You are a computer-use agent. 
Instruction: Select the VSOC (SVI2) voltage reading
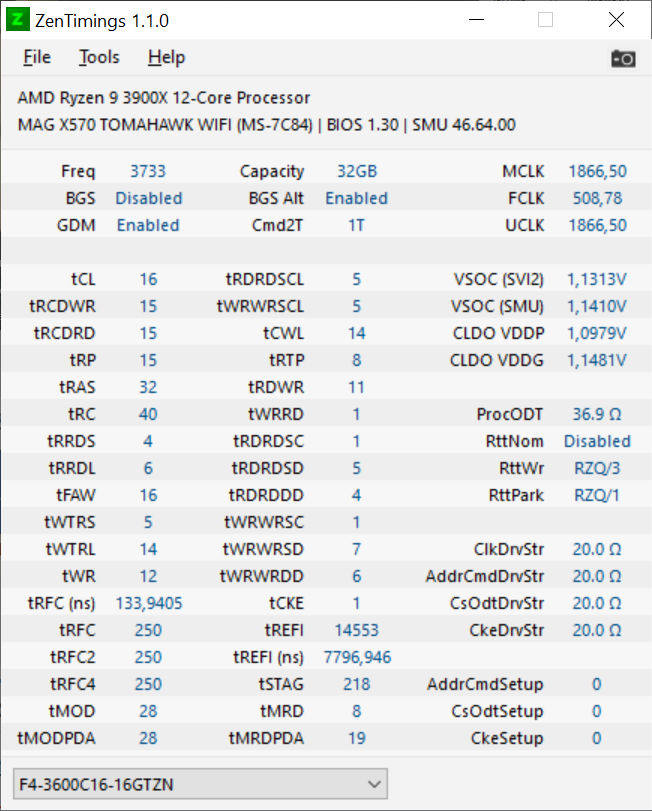pos(597,279)
